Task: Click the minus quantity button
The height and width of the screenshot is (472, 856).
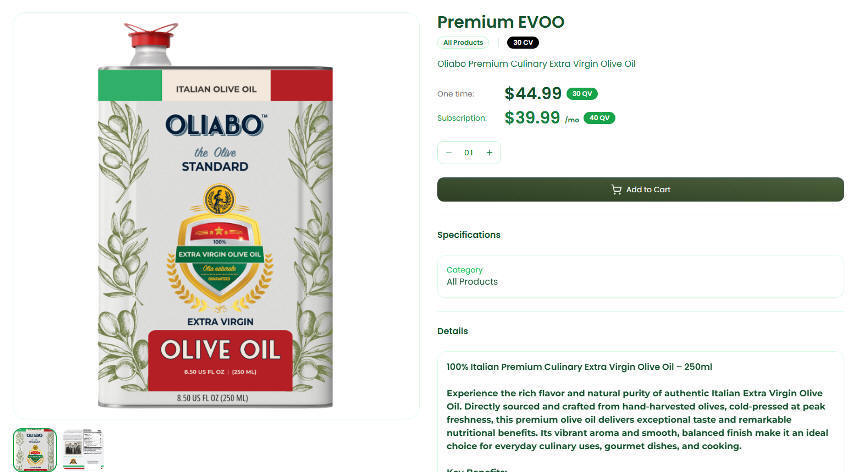Action: coord(449,153)
